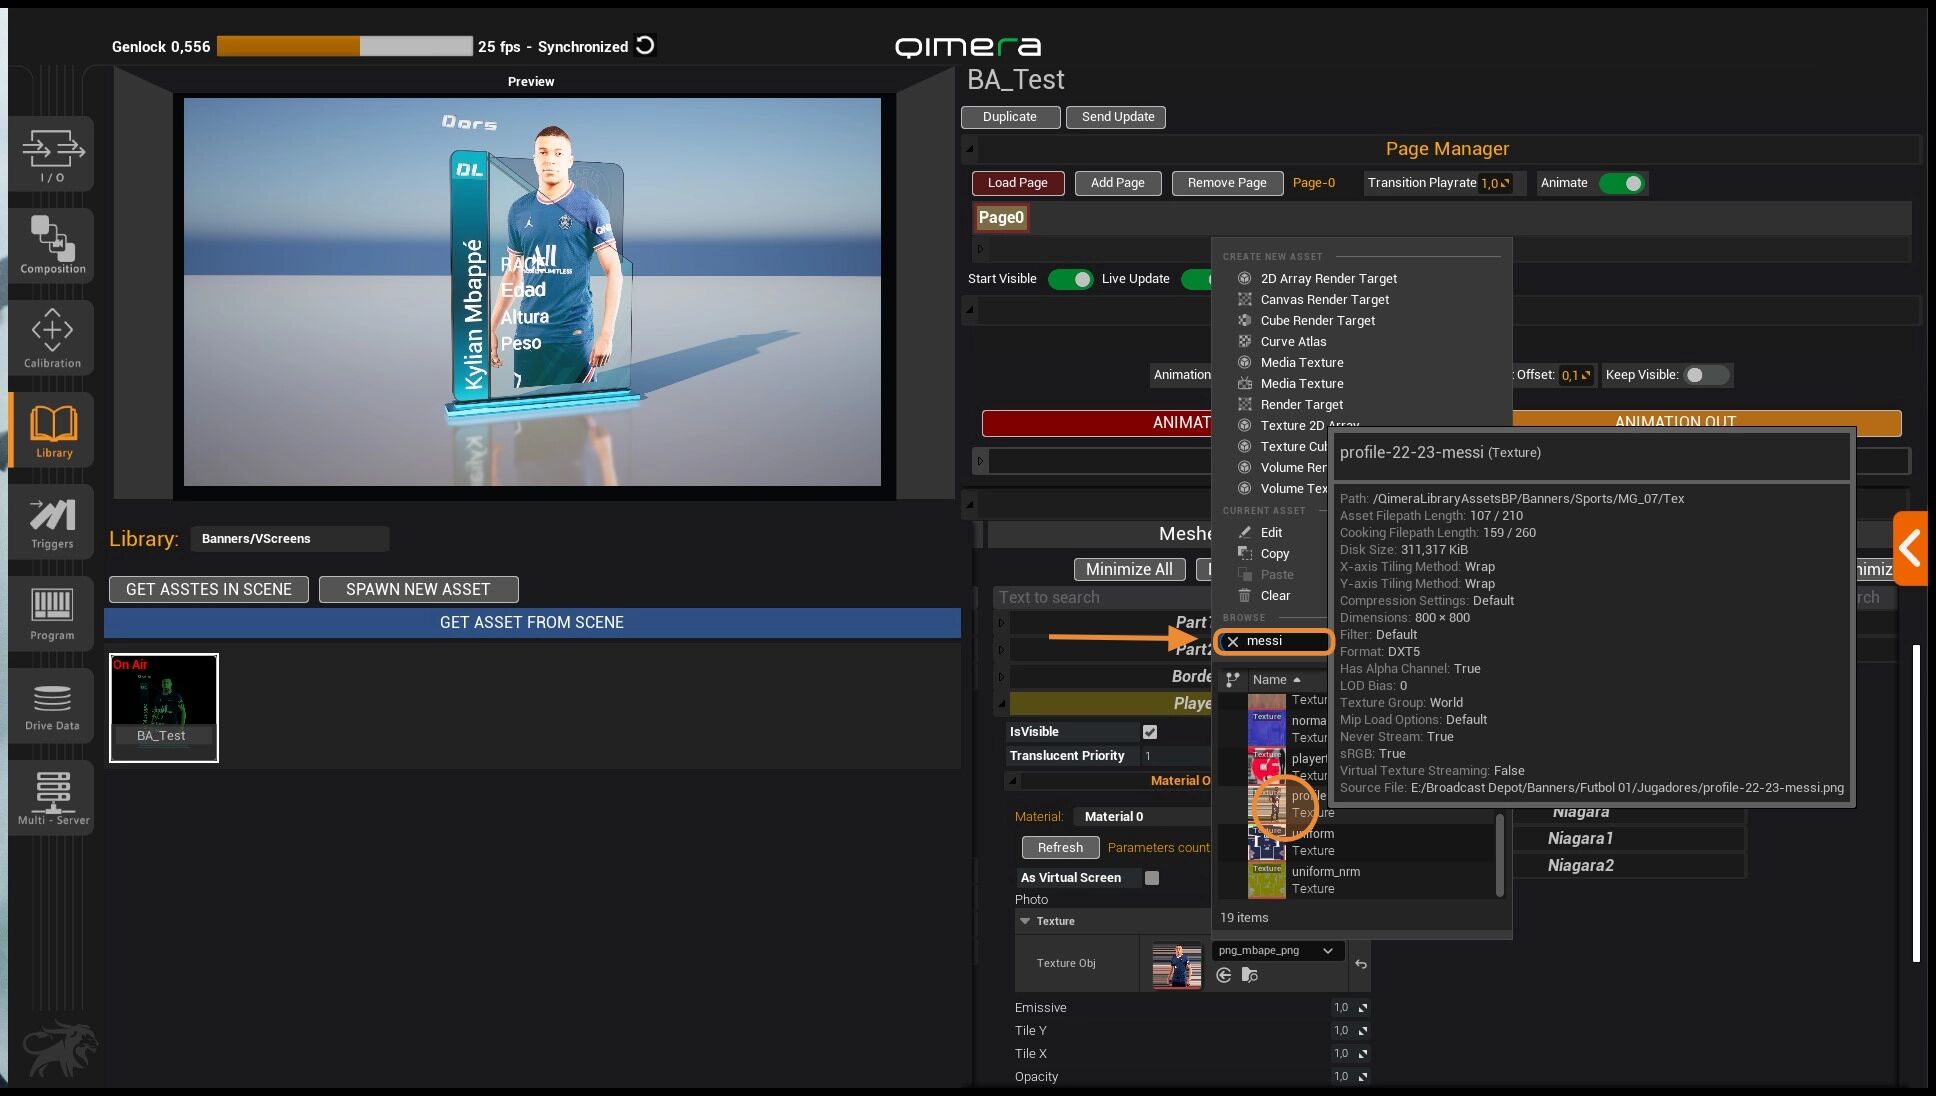Viewport: 1936px width, 1096px height.
Task: Open the Calibration sidebar icon
Action: pos(52,338)
